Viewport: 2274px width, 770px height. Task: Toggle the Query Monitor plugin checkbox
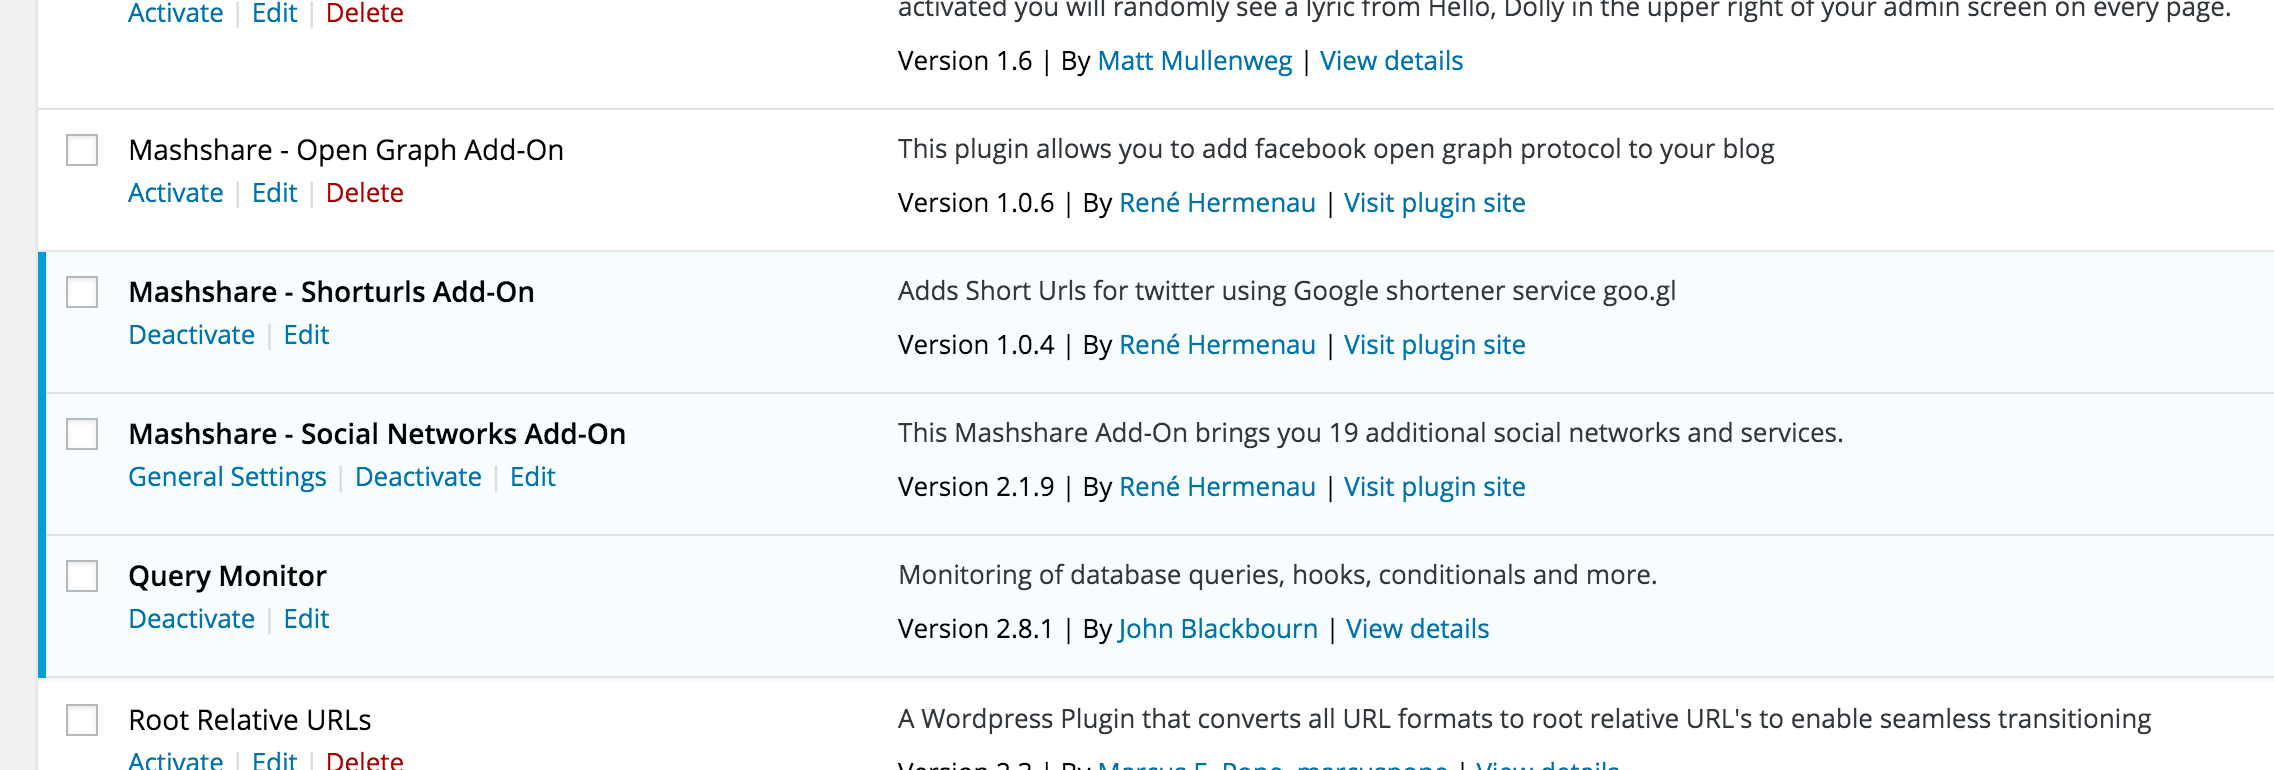click(82, 576)
